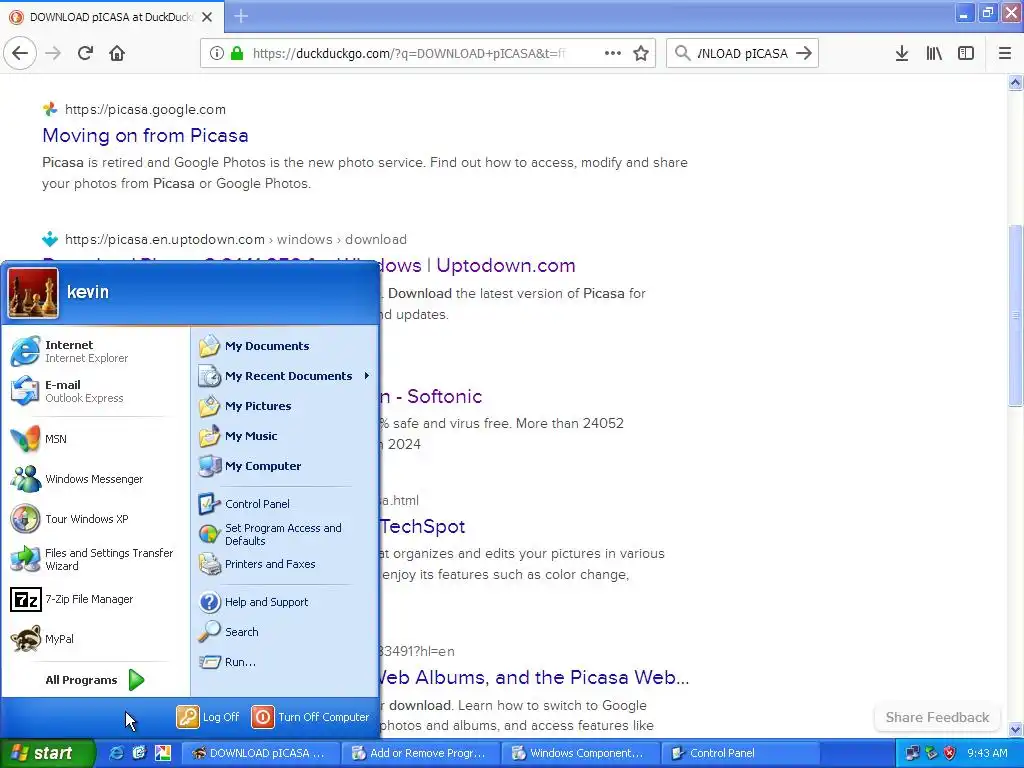Expand My Recent Documents submenu
Screen dimensions: 1024x768
point(285,376)
